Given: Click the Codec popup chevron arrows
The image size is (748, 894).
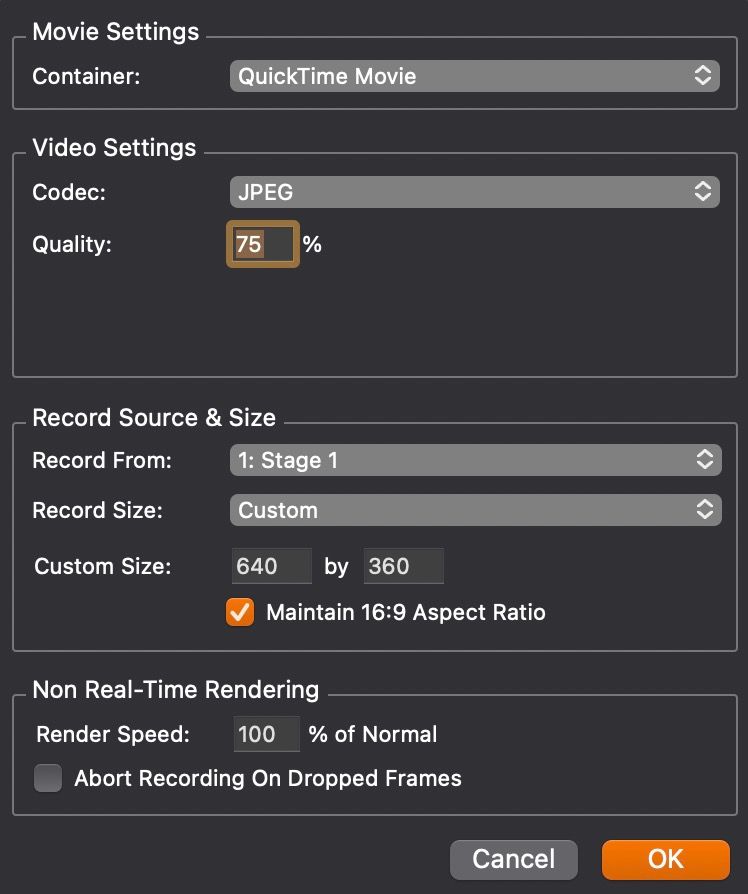Looking at the screenshot, I should click(703, 192).
